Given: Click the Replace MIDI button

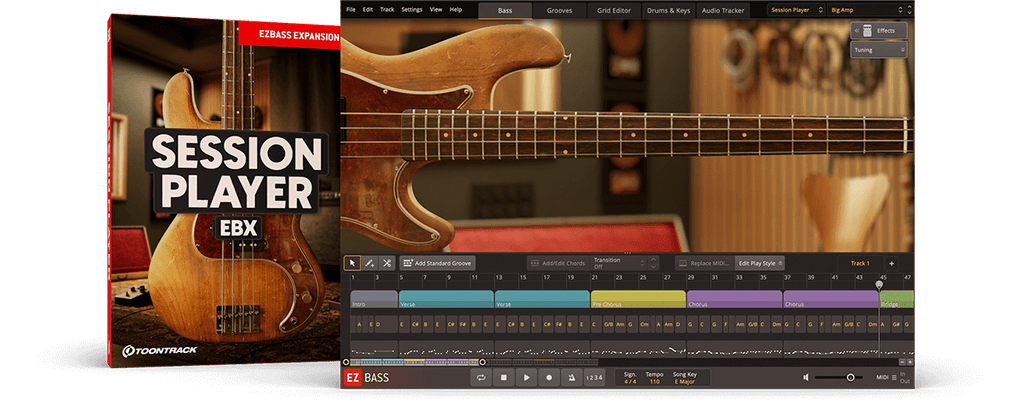Looking at the screenshot, I should click(x=705, y=263).
